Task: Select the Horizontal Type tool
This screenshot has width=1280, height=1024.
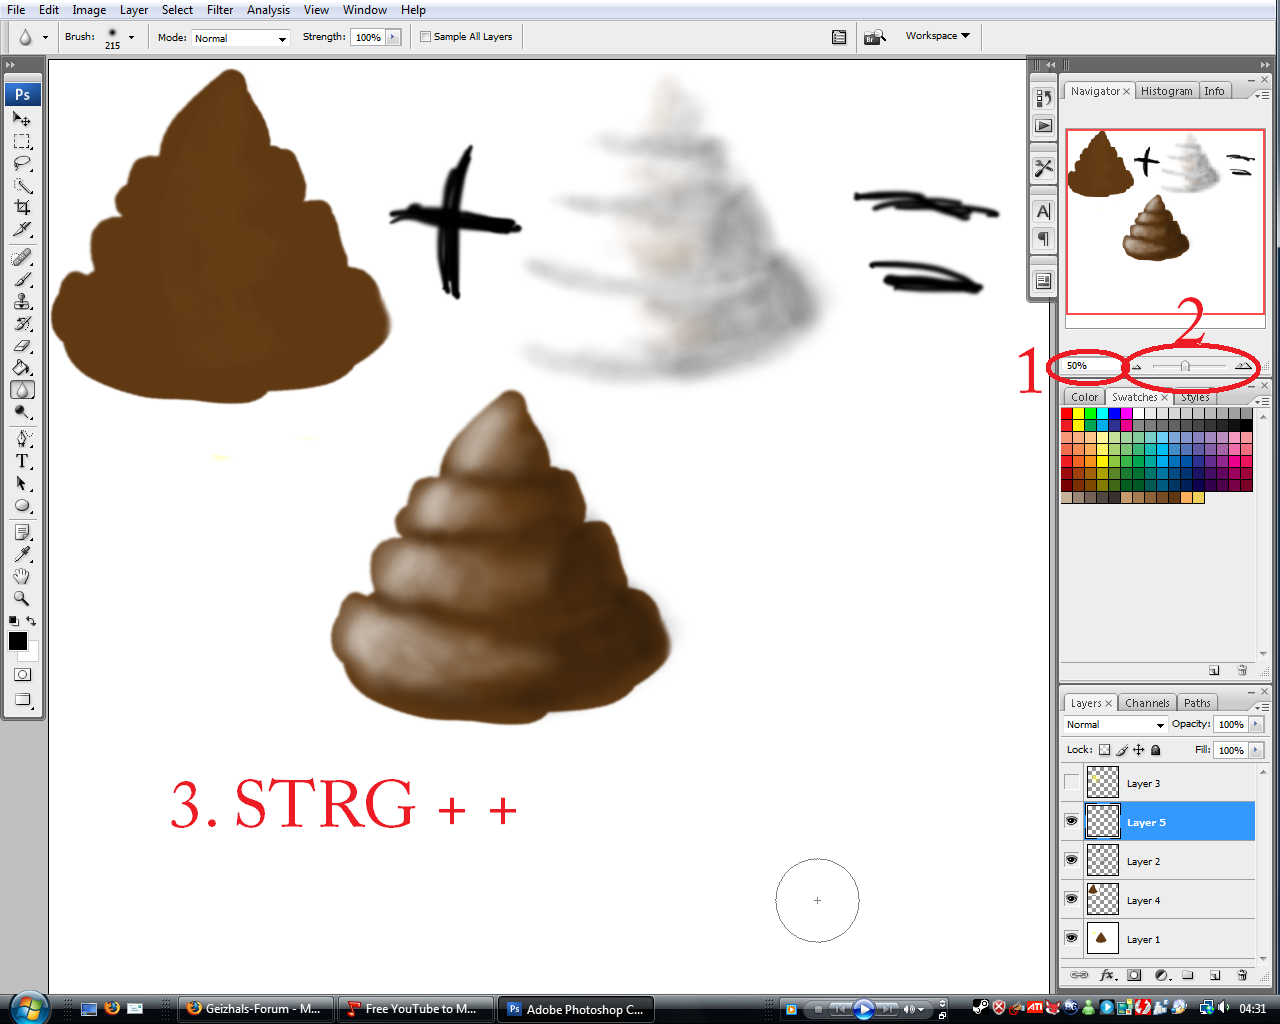Action: point(22,461)
